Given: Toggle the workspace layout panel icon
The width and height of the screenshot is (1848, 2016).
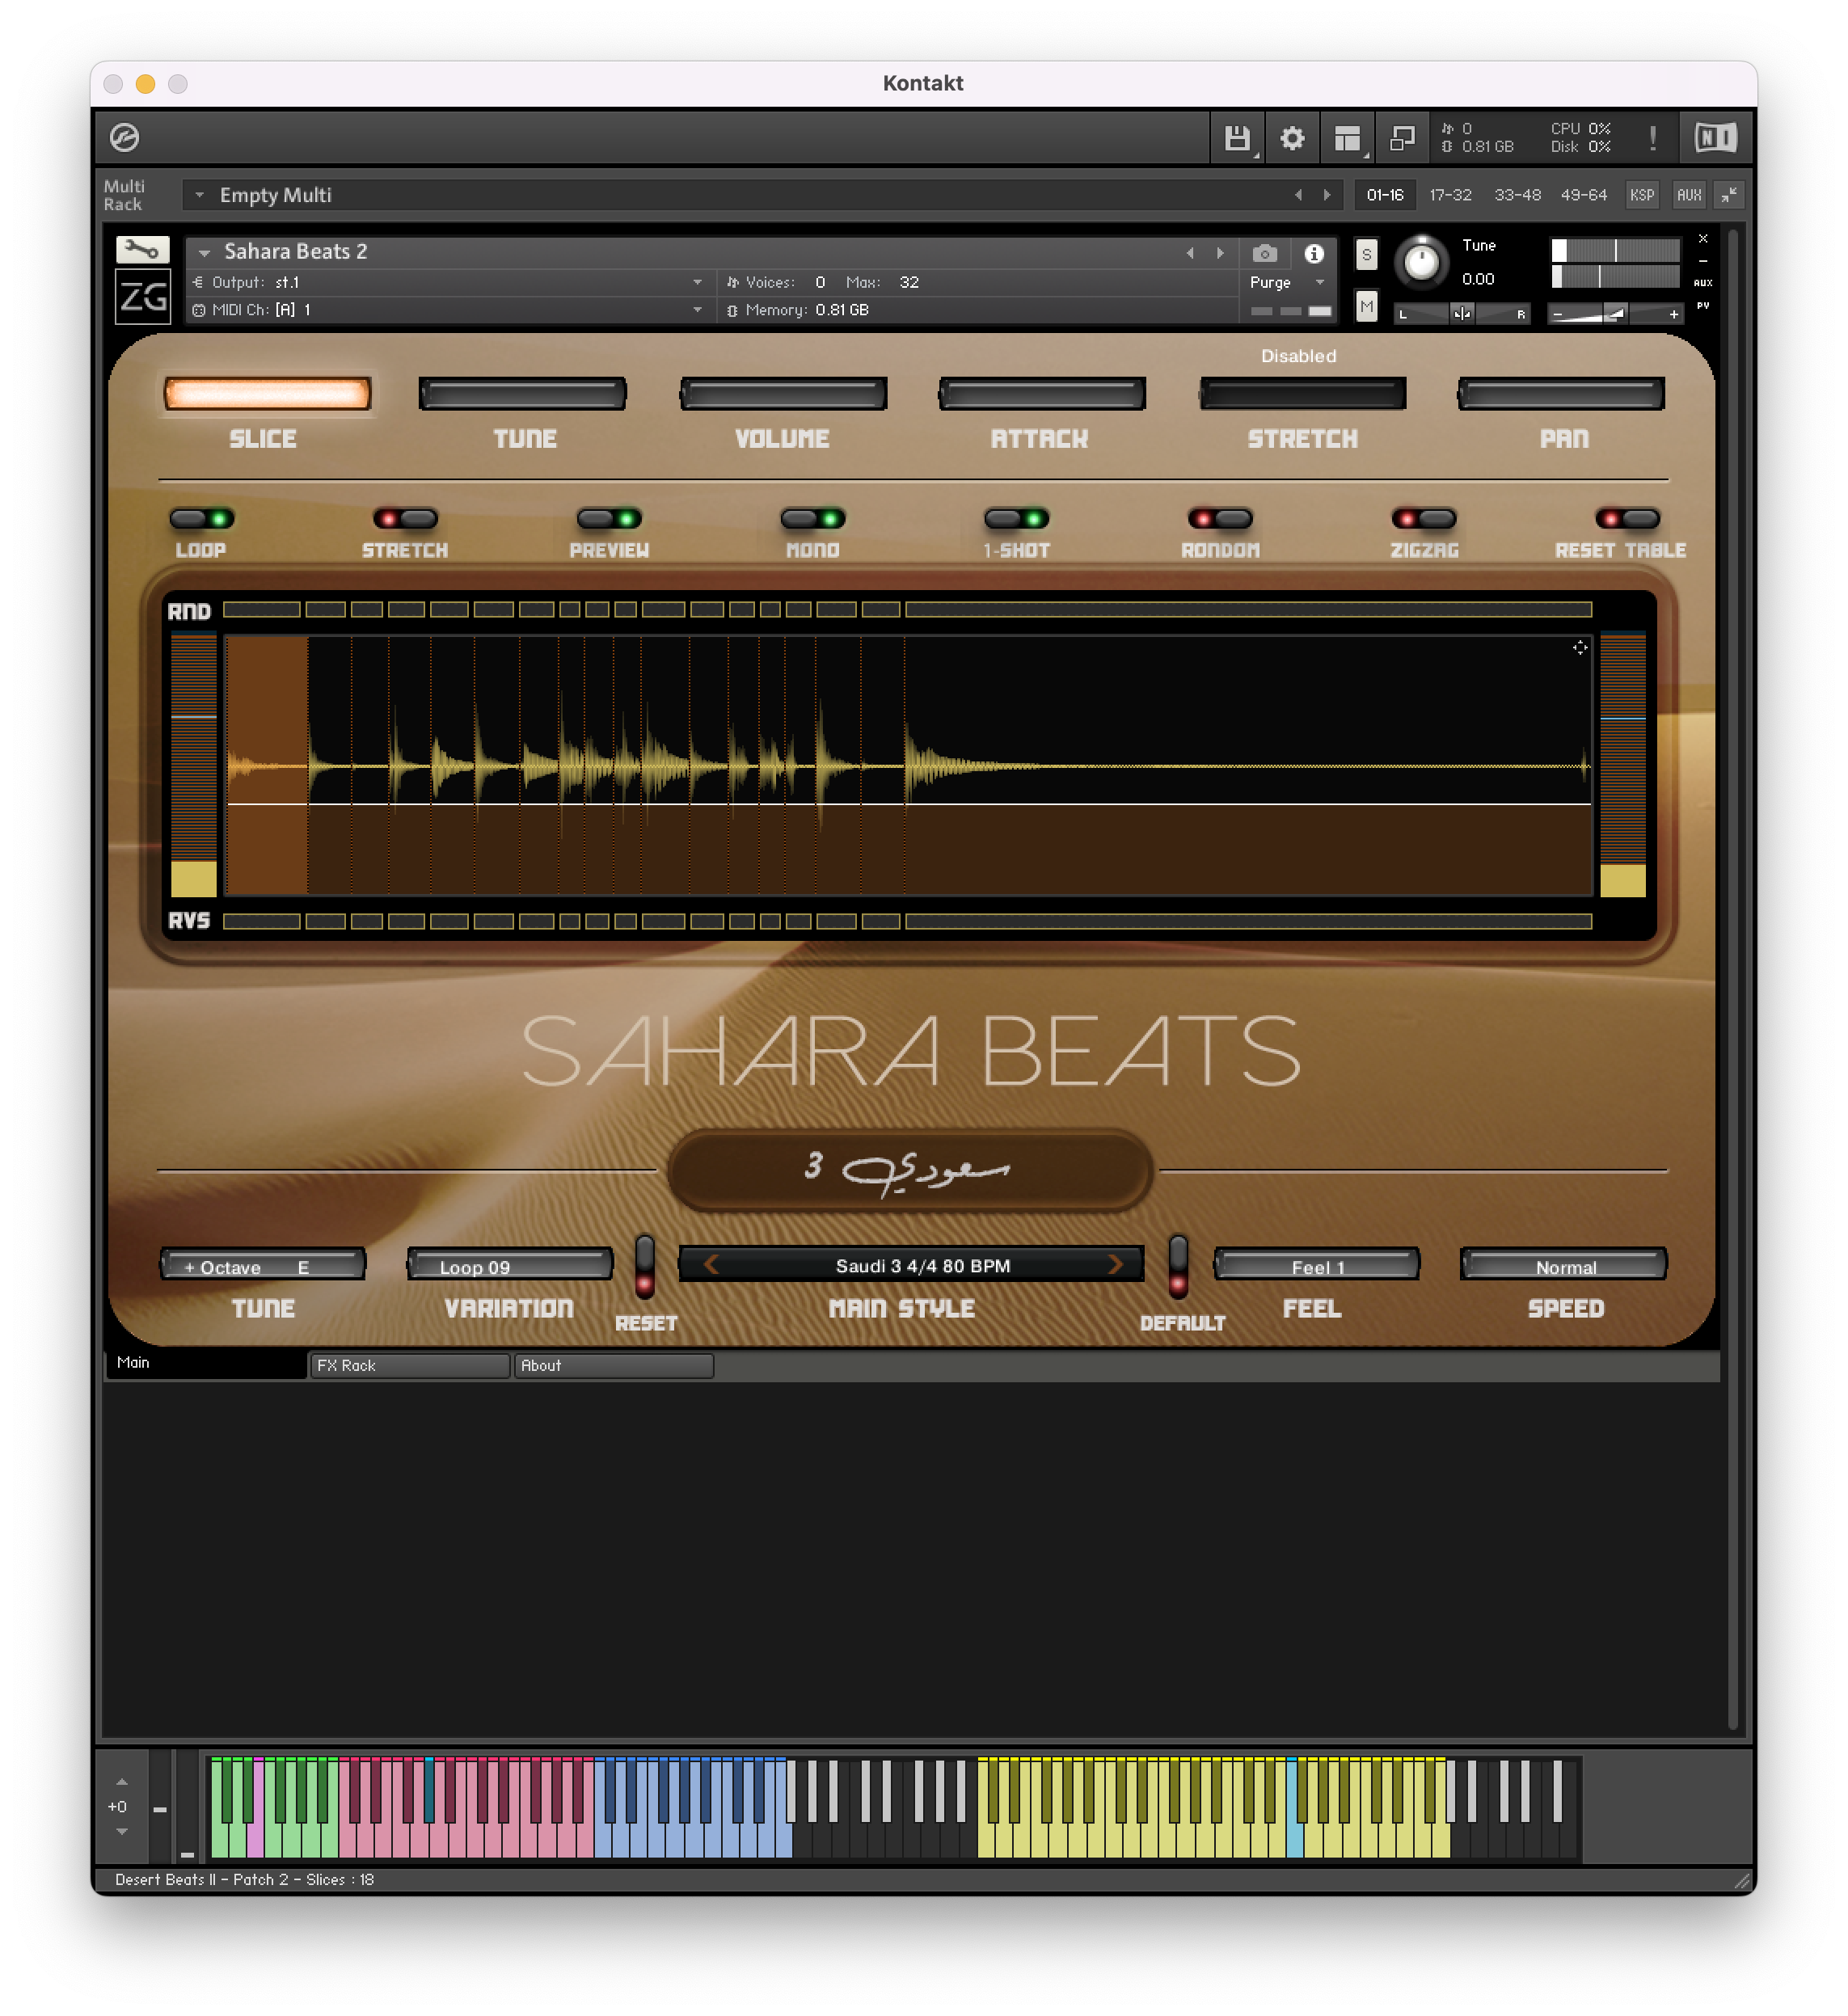Looking at the screenshot, I should pyautogui.click(x=1347, y=138).
